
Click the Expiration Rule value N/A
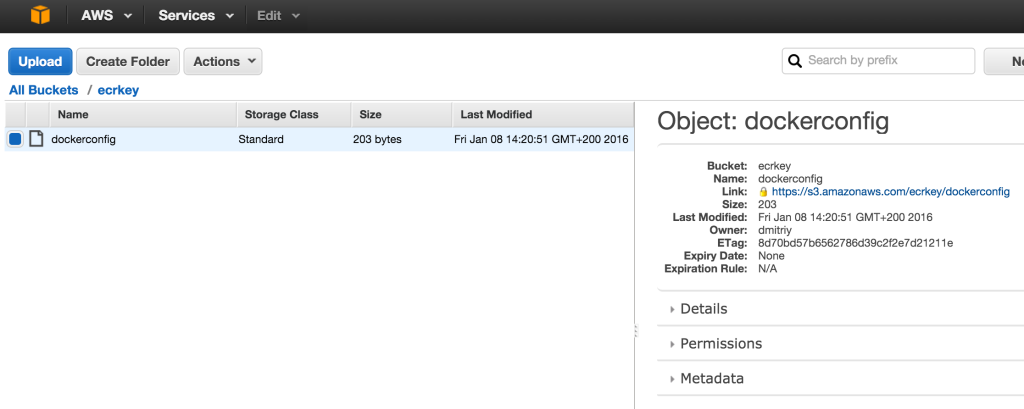click(x=768, y=269)
